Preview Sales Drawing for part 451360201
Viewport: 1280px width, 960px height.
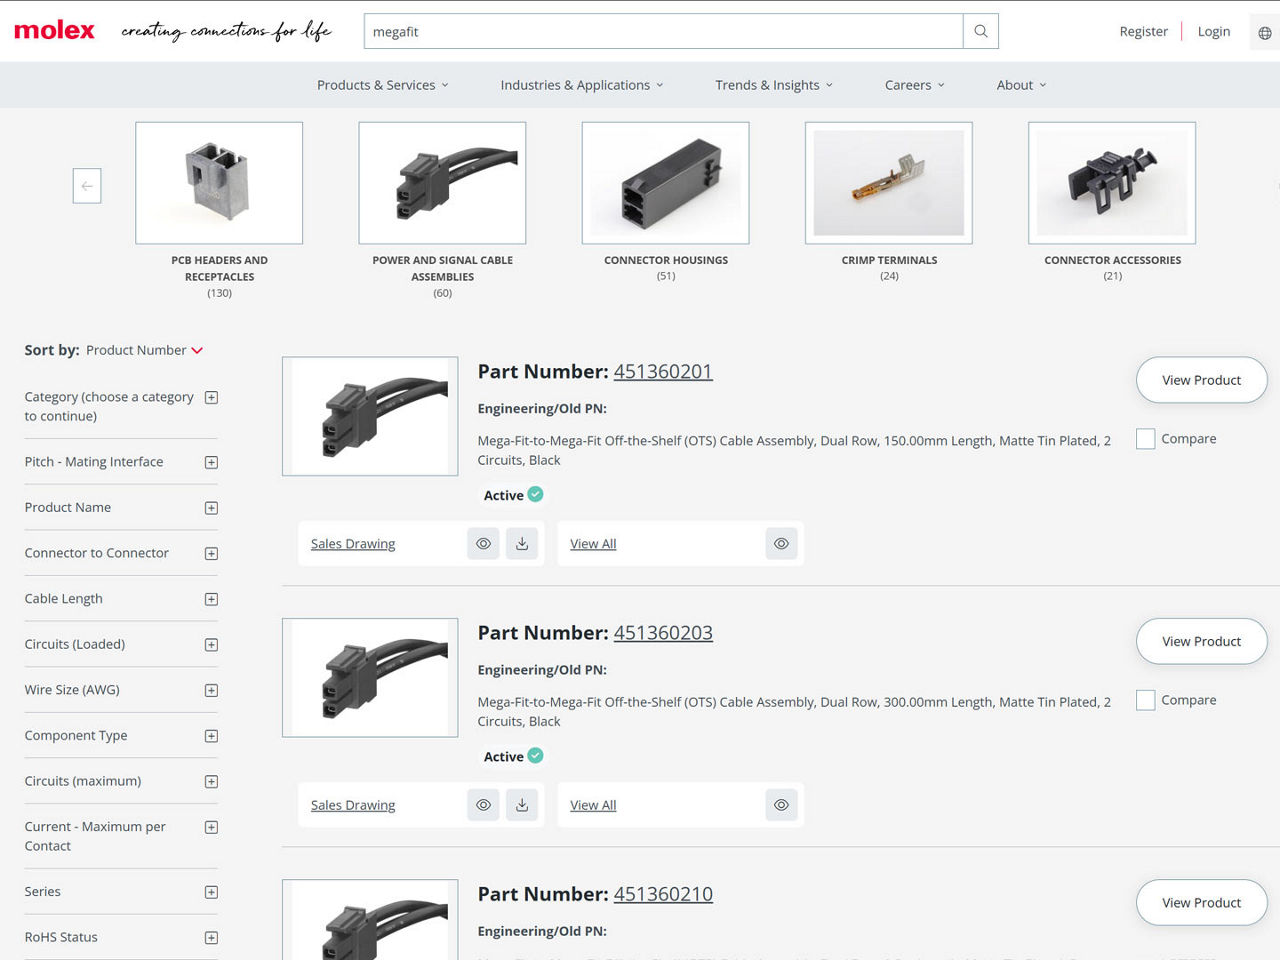click(x=483, y=544)
